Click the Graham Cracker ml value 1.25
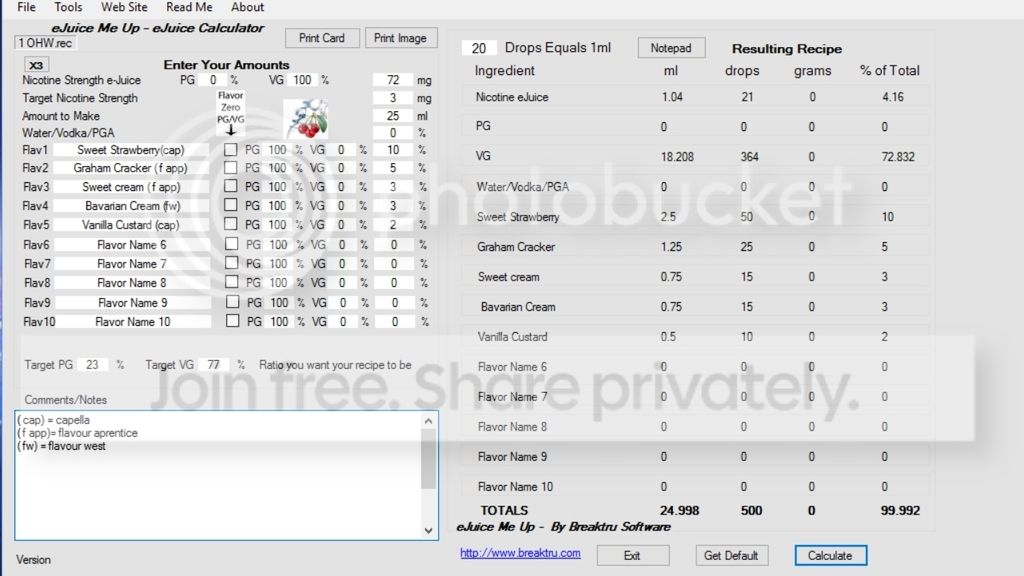This screenshot has width=1024, height=576. pyautogui.click(x=671, y=247)
